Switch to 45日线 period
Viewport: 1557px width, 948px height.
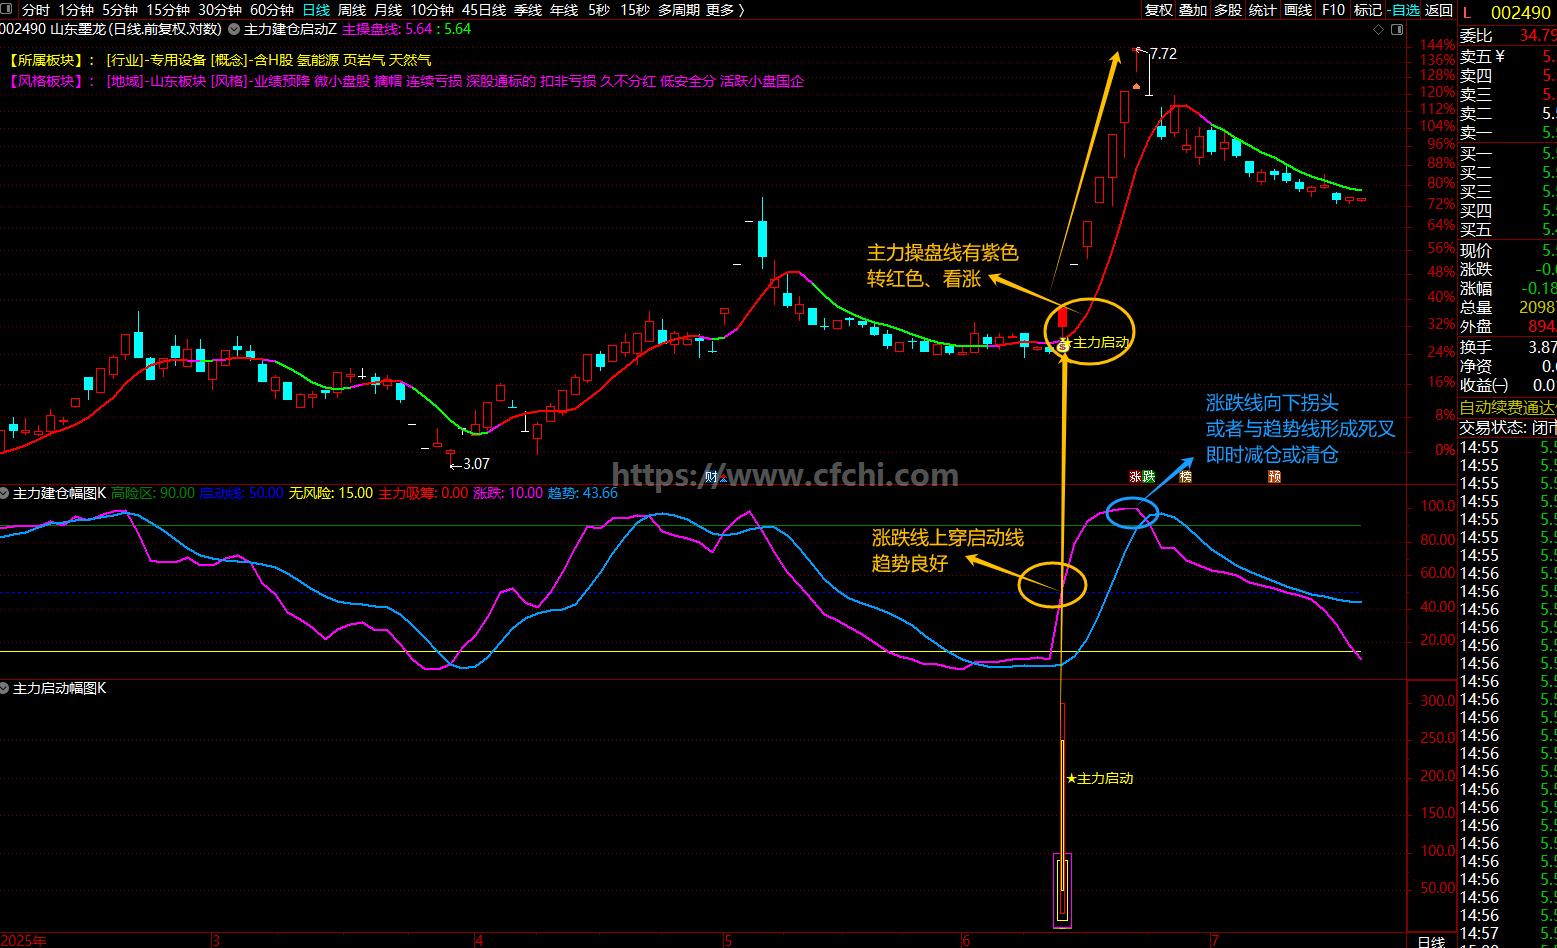[x=484, y=10]
